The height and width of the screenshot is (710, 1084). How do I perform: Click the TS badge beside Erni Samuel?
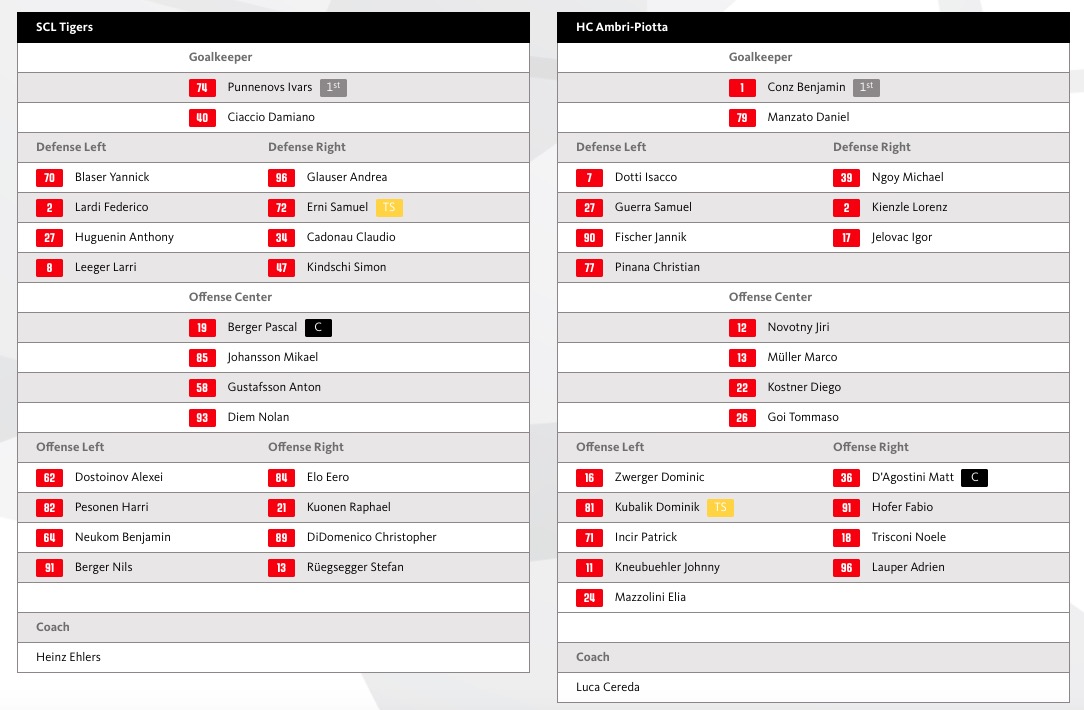[389, 208]
